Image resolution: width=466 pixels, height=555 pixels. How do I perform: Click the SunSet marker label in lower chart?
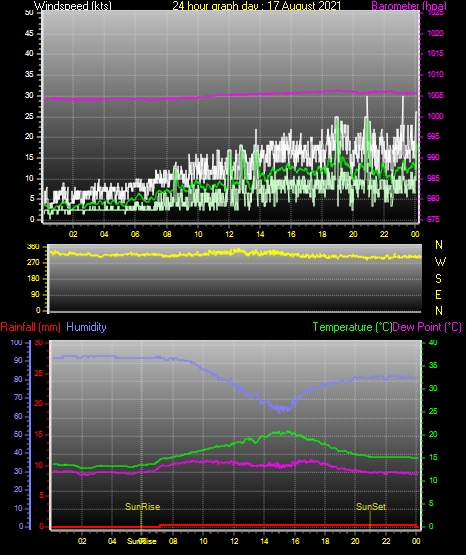tap(371, 507)
